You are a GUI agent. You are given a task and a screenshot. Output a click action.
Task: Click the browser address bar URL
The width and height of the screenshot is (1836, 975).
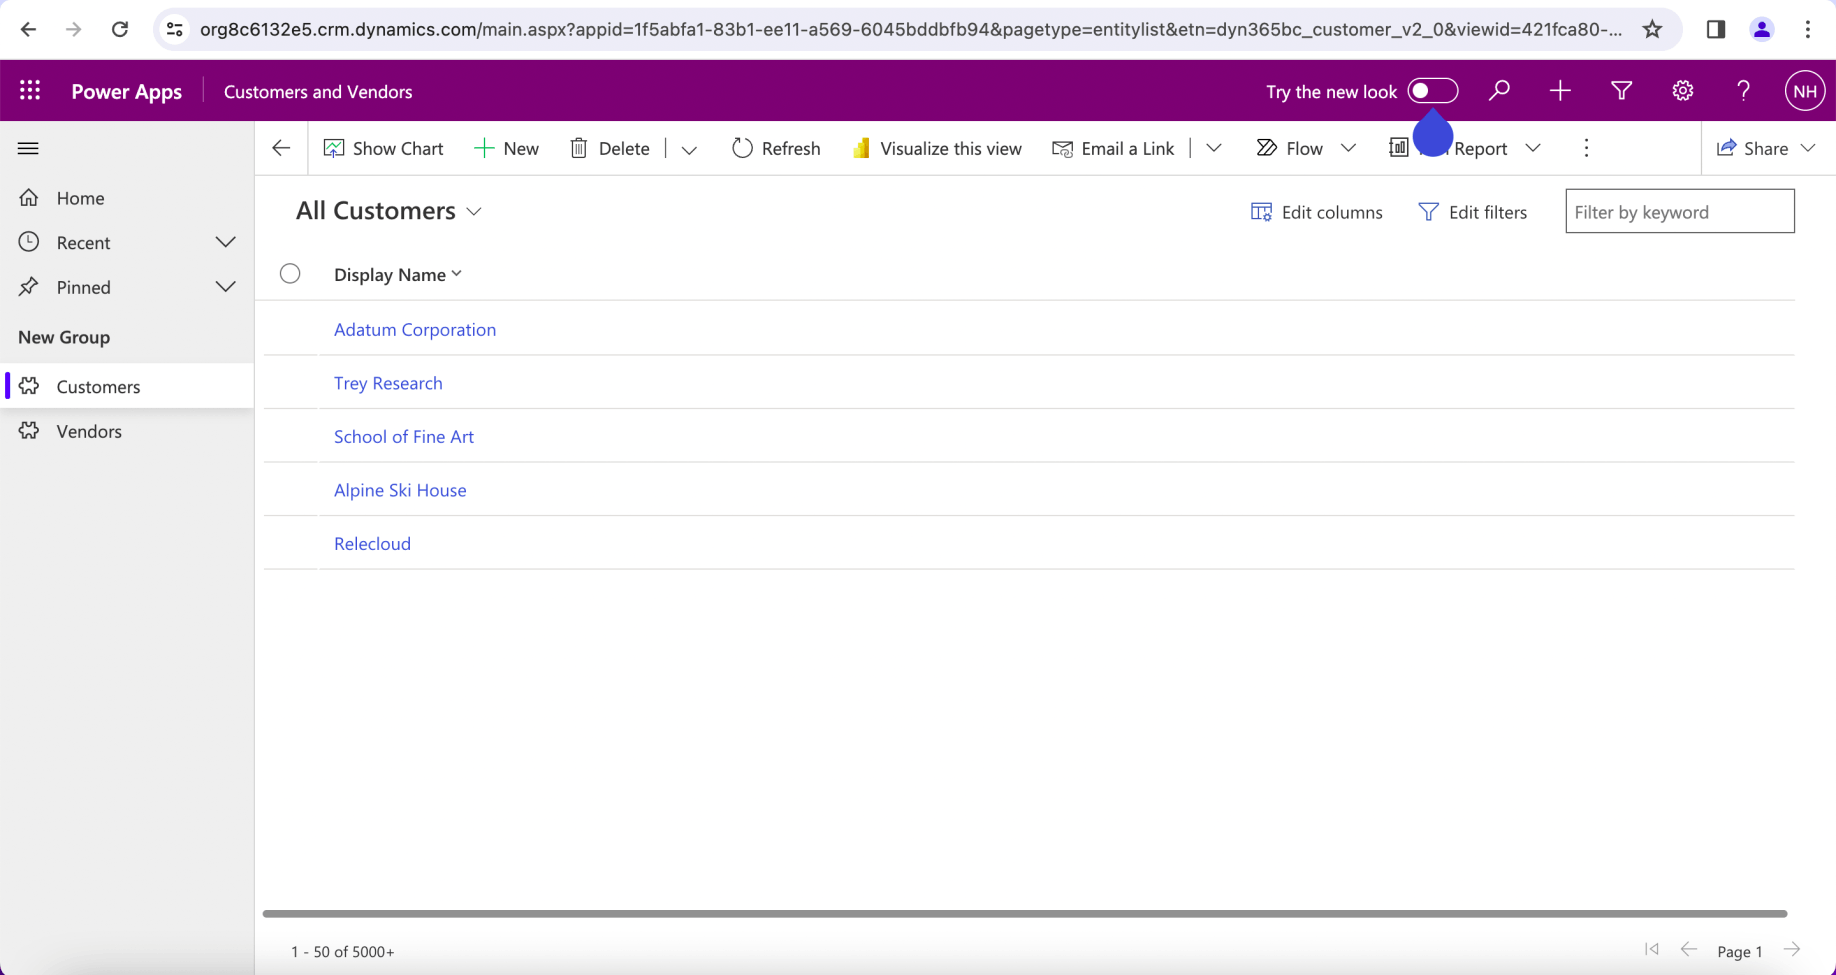point(910,29)
